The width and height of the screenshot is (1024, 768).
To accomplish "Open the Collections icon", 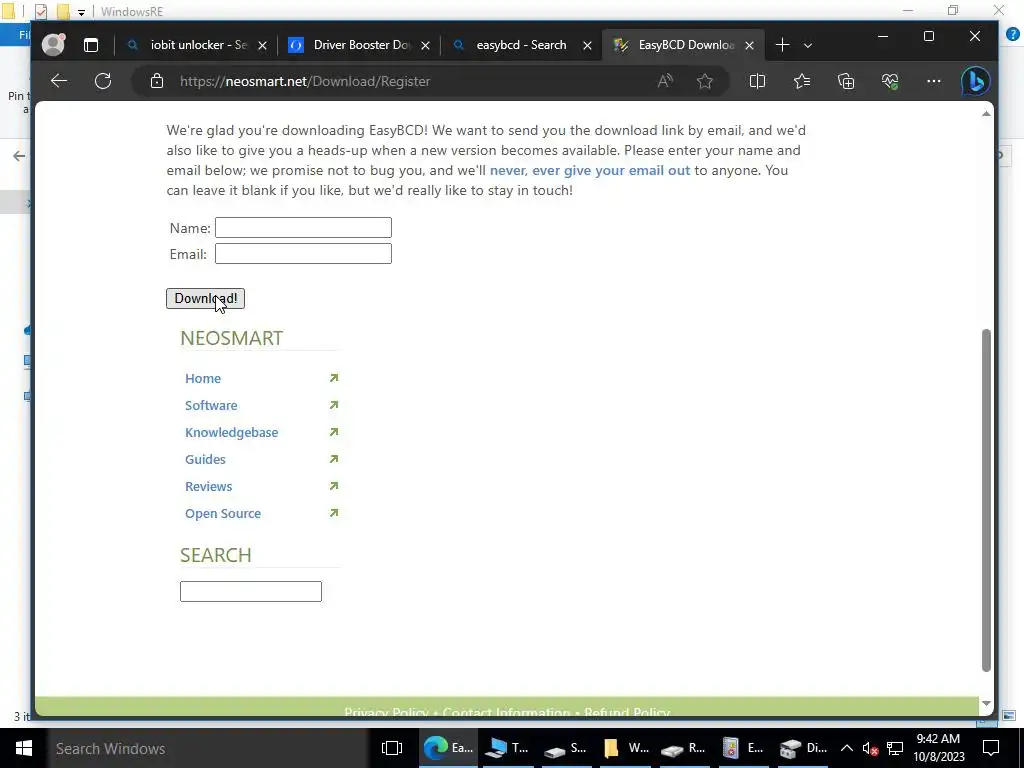I will (846, 81).
